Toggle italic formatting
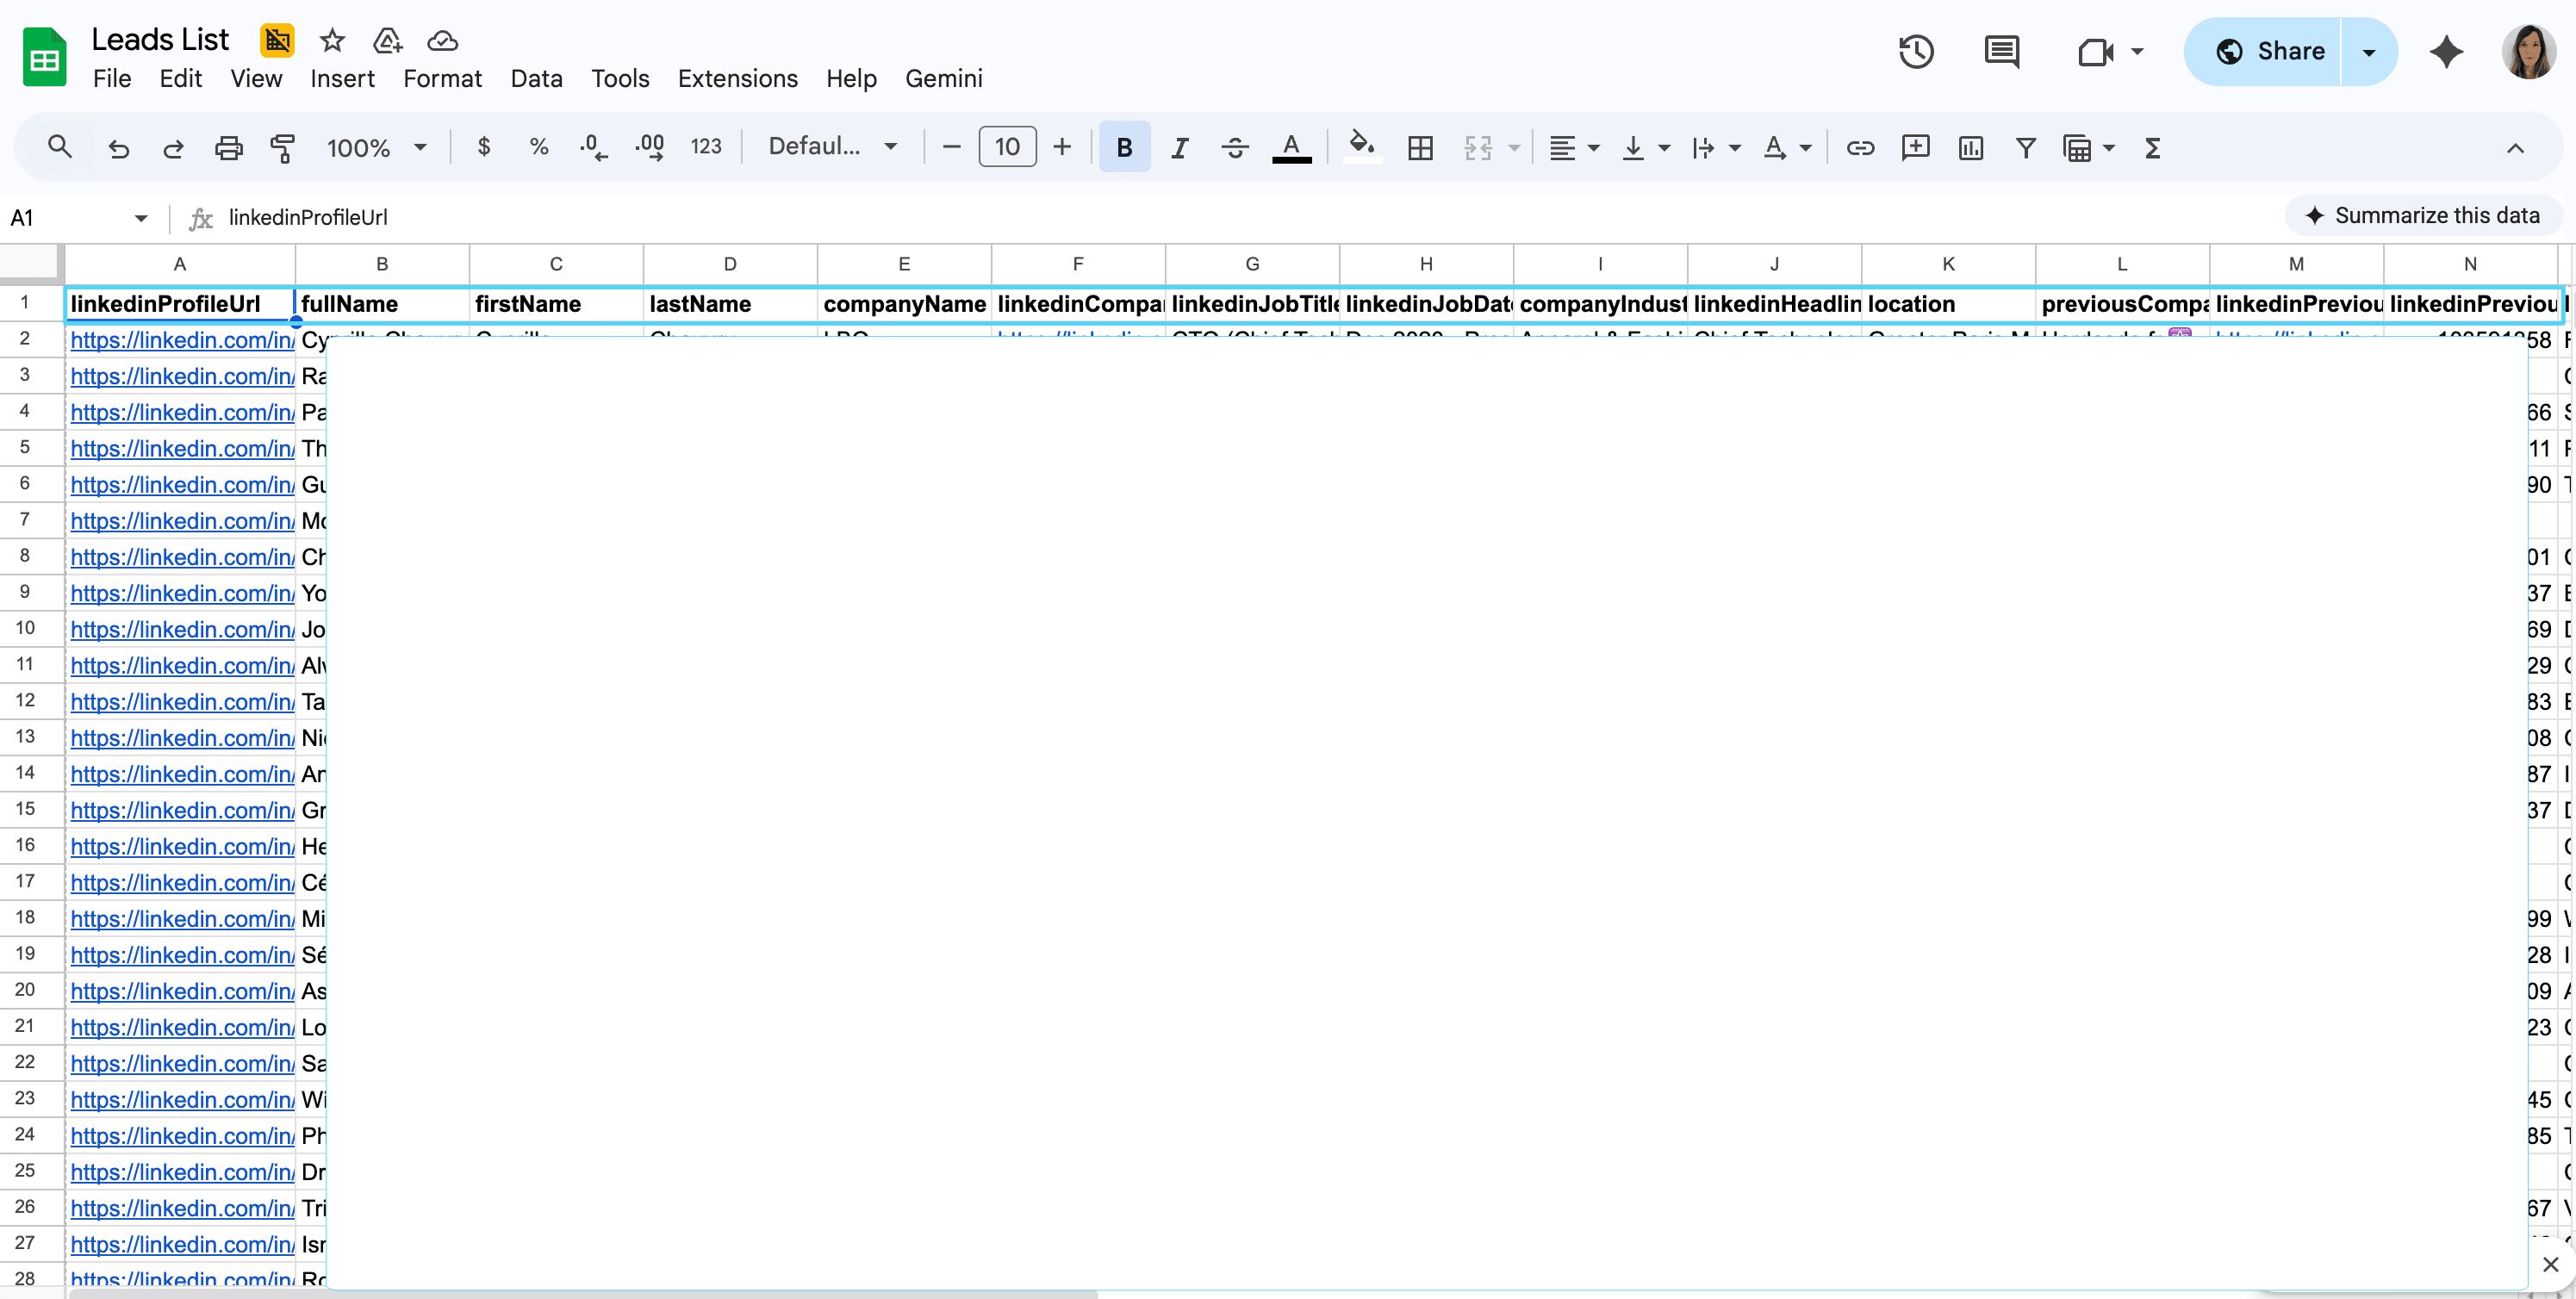 tap(1180, 148)
